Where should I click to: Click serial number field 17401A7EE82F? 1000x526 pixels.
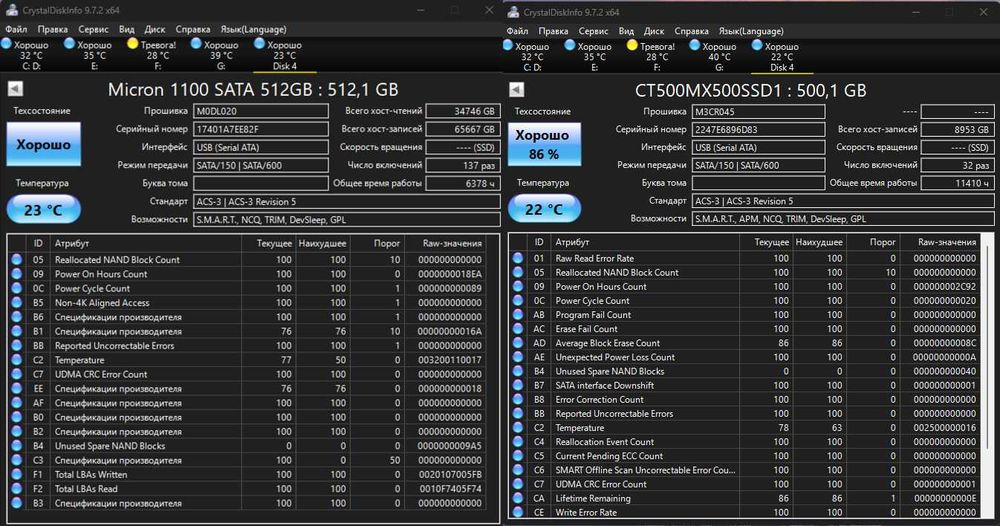pyautogui.click(x=260, y=129)
